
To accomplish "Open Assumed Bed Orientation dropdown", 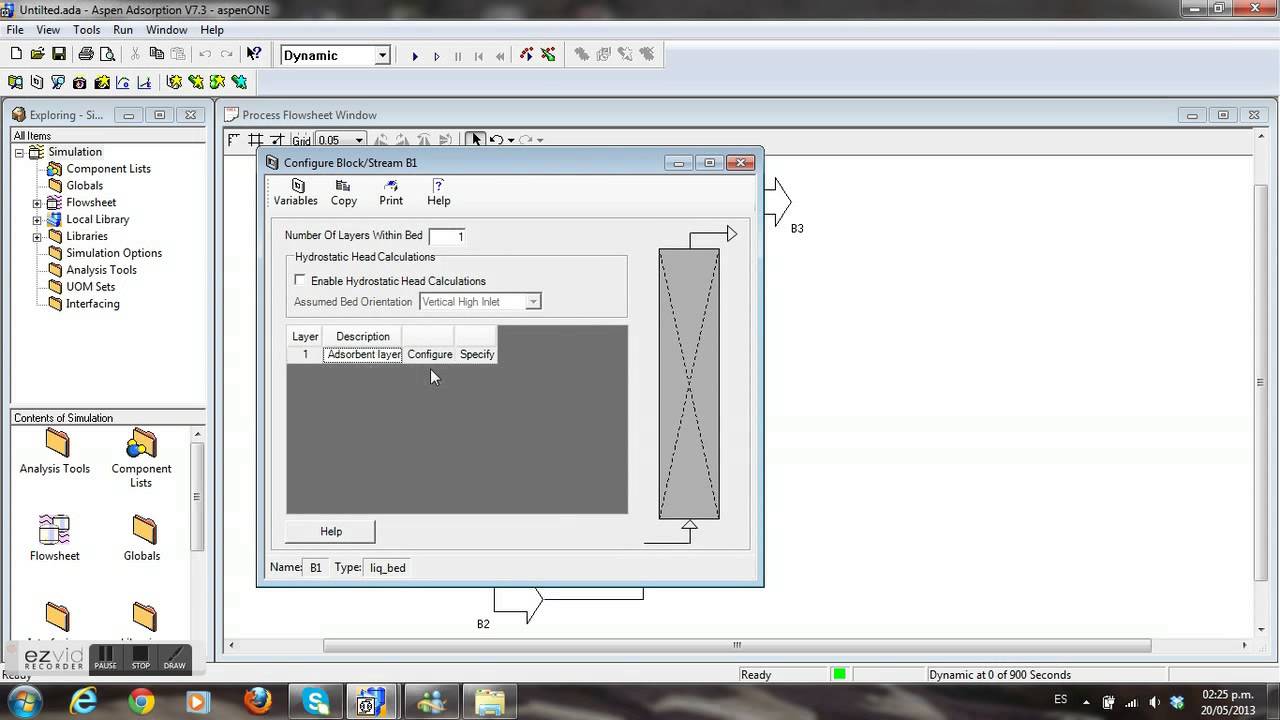I will pyautogui.click(x=533, y=301).
